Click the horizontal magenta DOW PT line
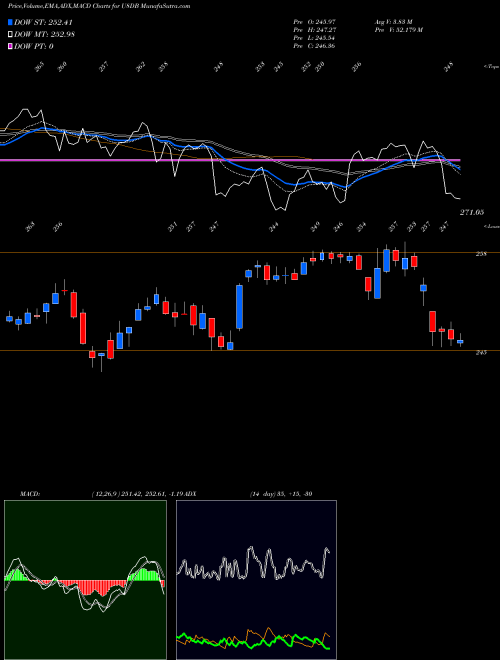This screenshot has width=500, height=660. 230,160
